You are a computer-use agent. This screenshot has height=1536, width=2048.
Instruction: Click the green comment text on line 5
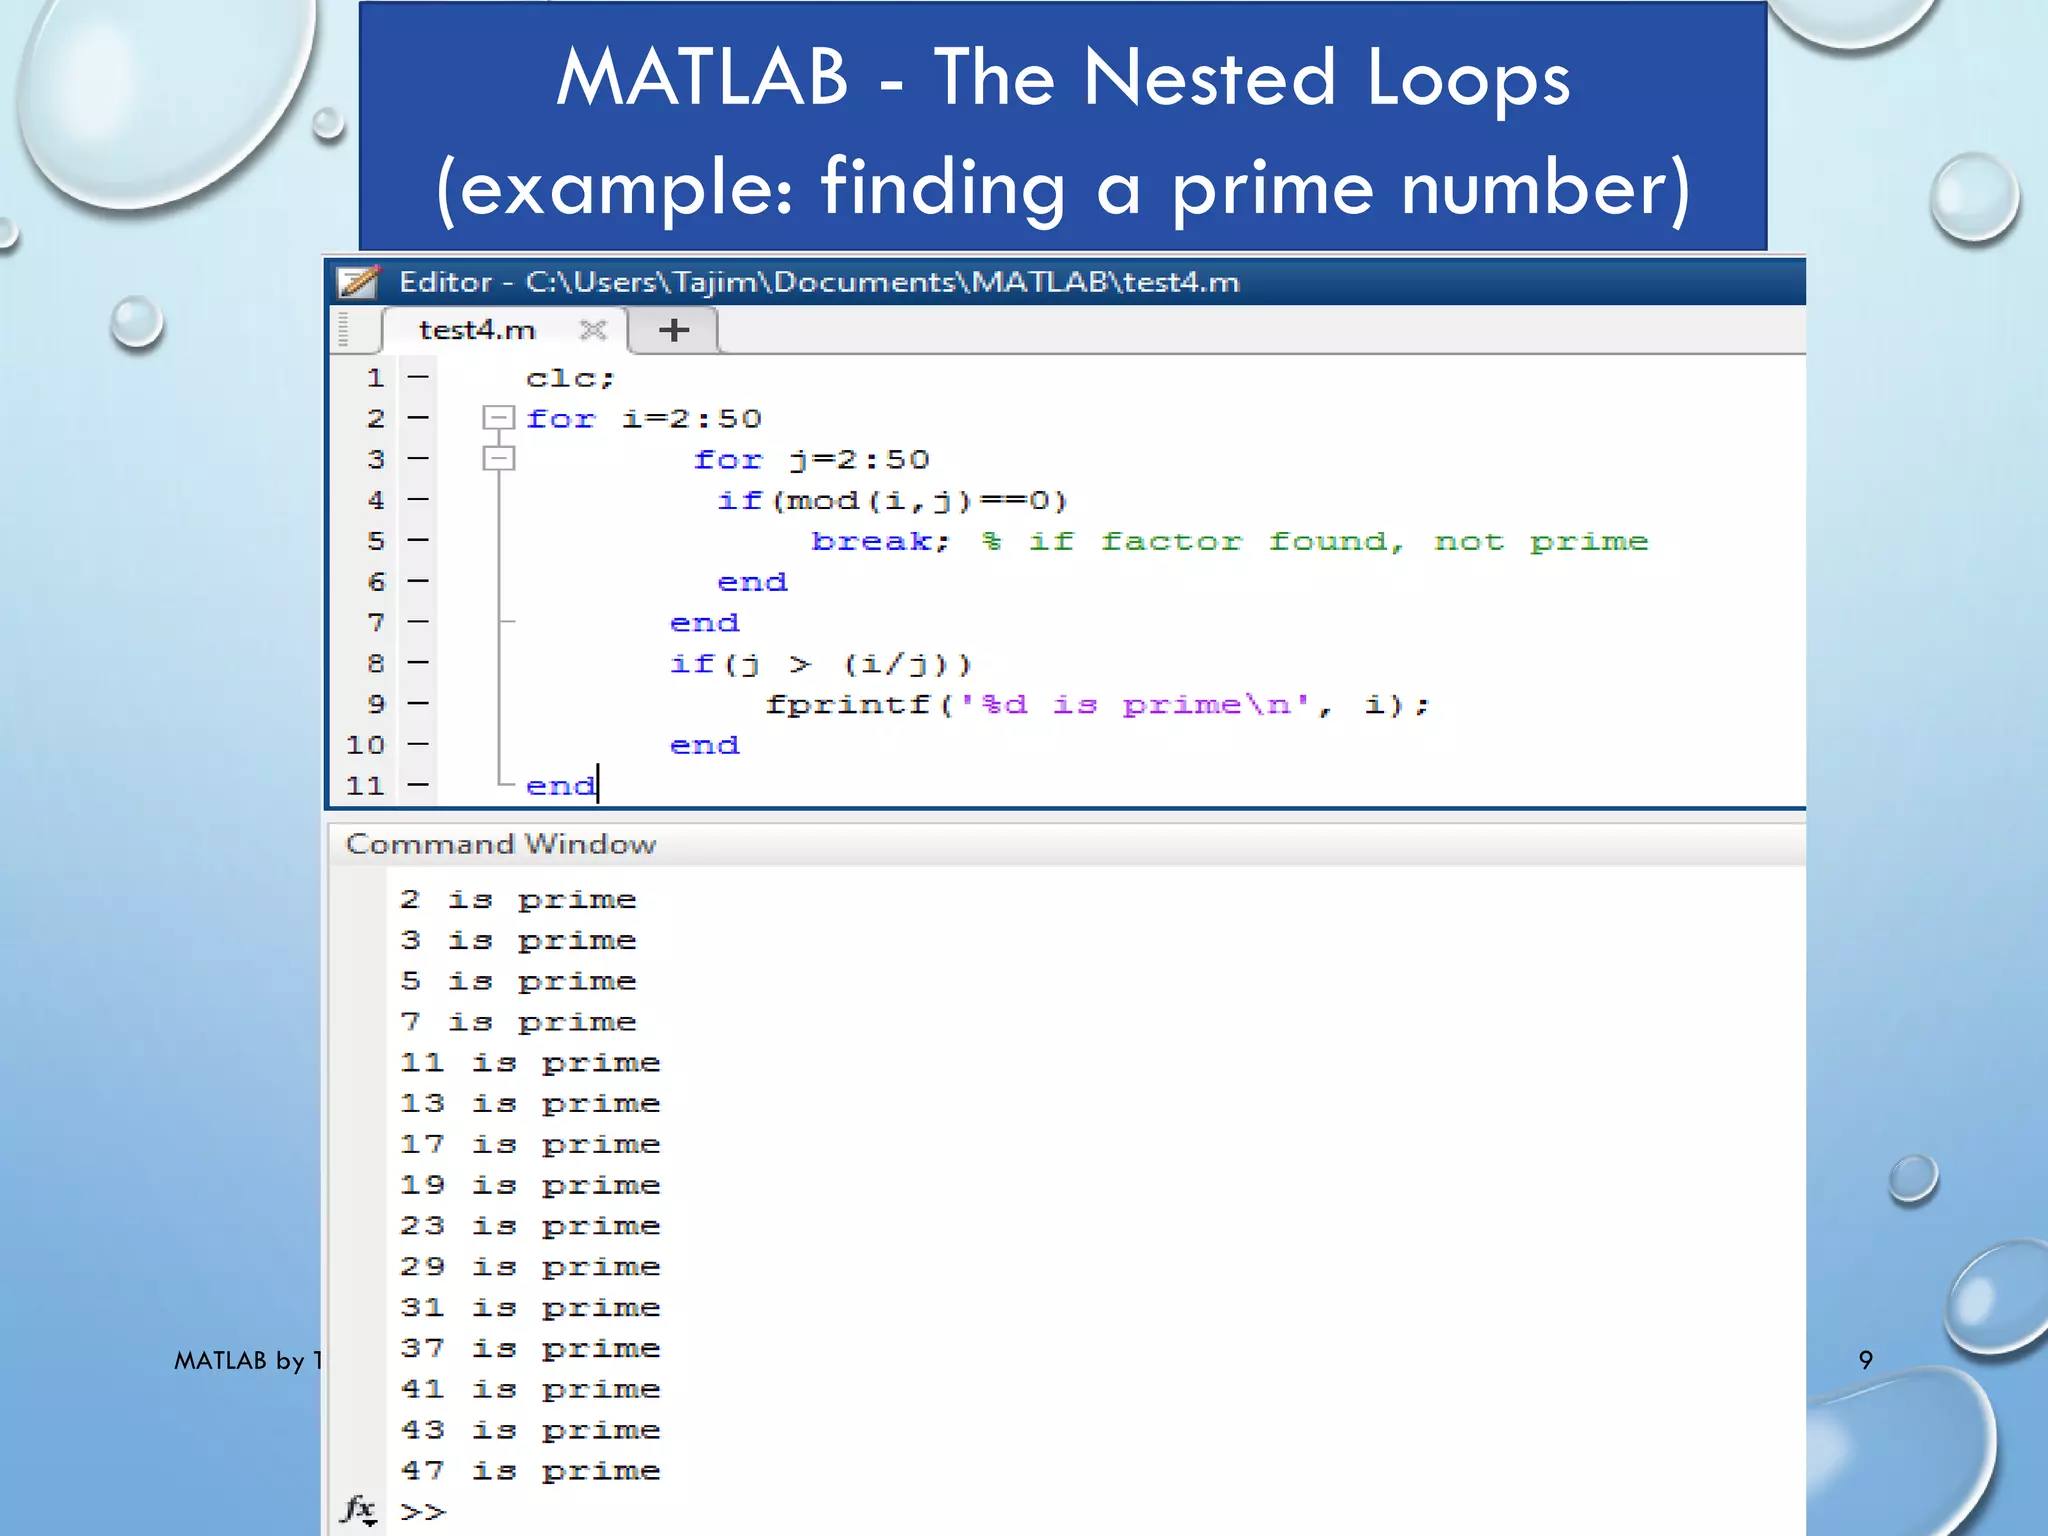click(x=1315, y=541)
